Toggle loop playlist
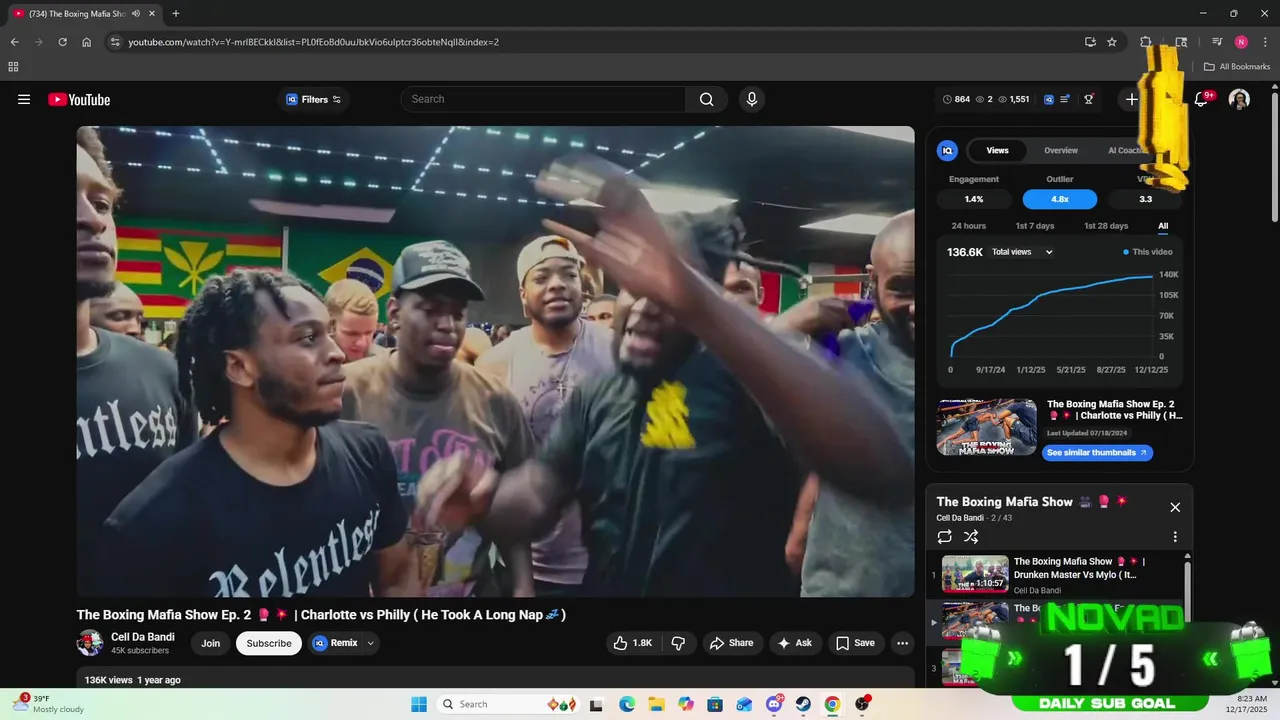The height and width of the screenshot is (720, 1280). (945, 537)
